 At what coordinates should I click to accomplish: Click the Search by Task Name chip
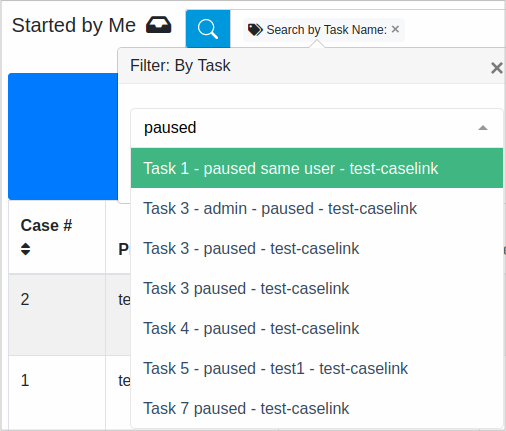click(324, 30)
